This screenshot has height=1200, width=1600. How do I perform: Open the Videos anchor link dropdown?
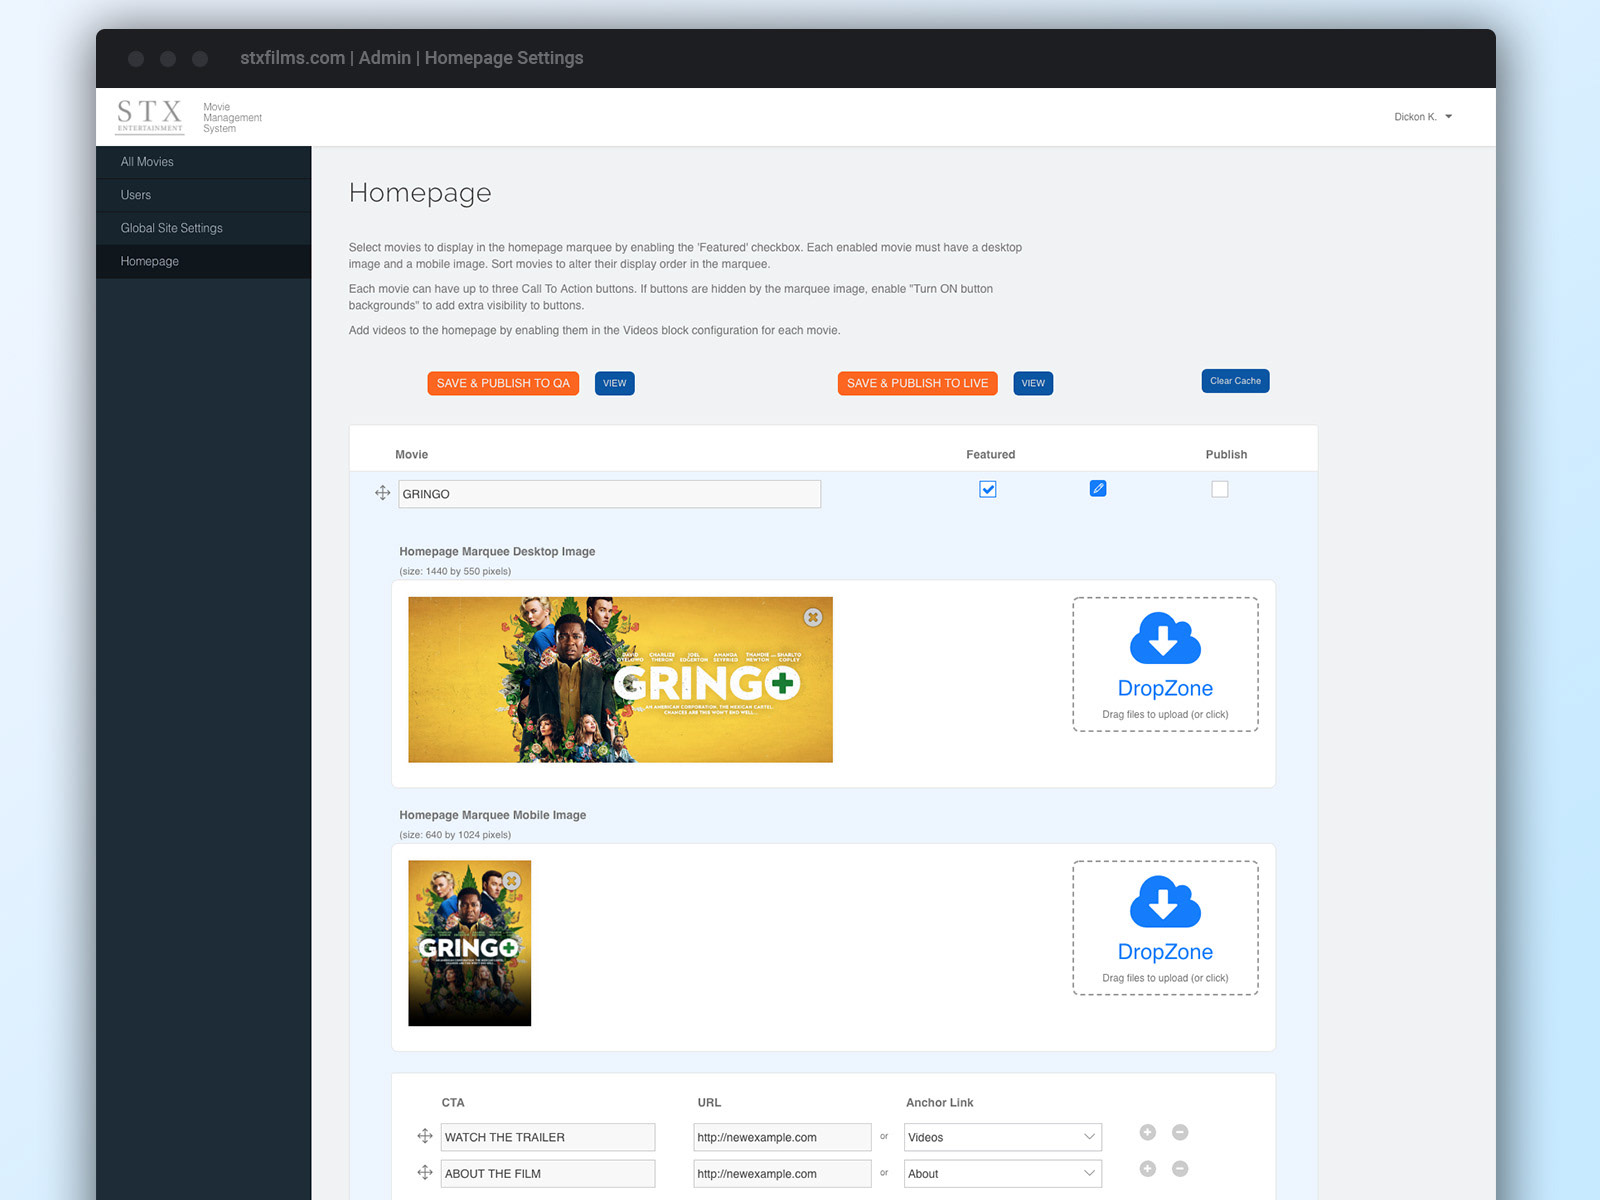tap(1003, 1137)
